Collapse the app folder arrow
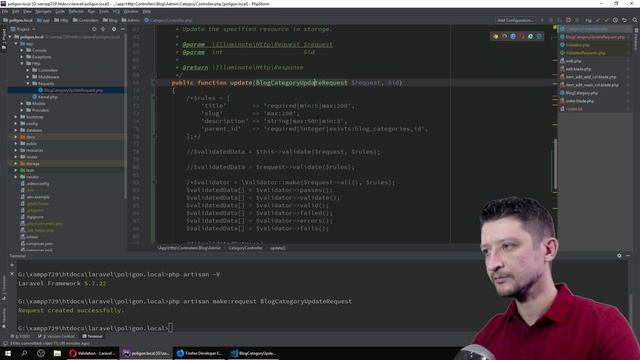Screen dimensions: 640x360 tap(16, 44)
